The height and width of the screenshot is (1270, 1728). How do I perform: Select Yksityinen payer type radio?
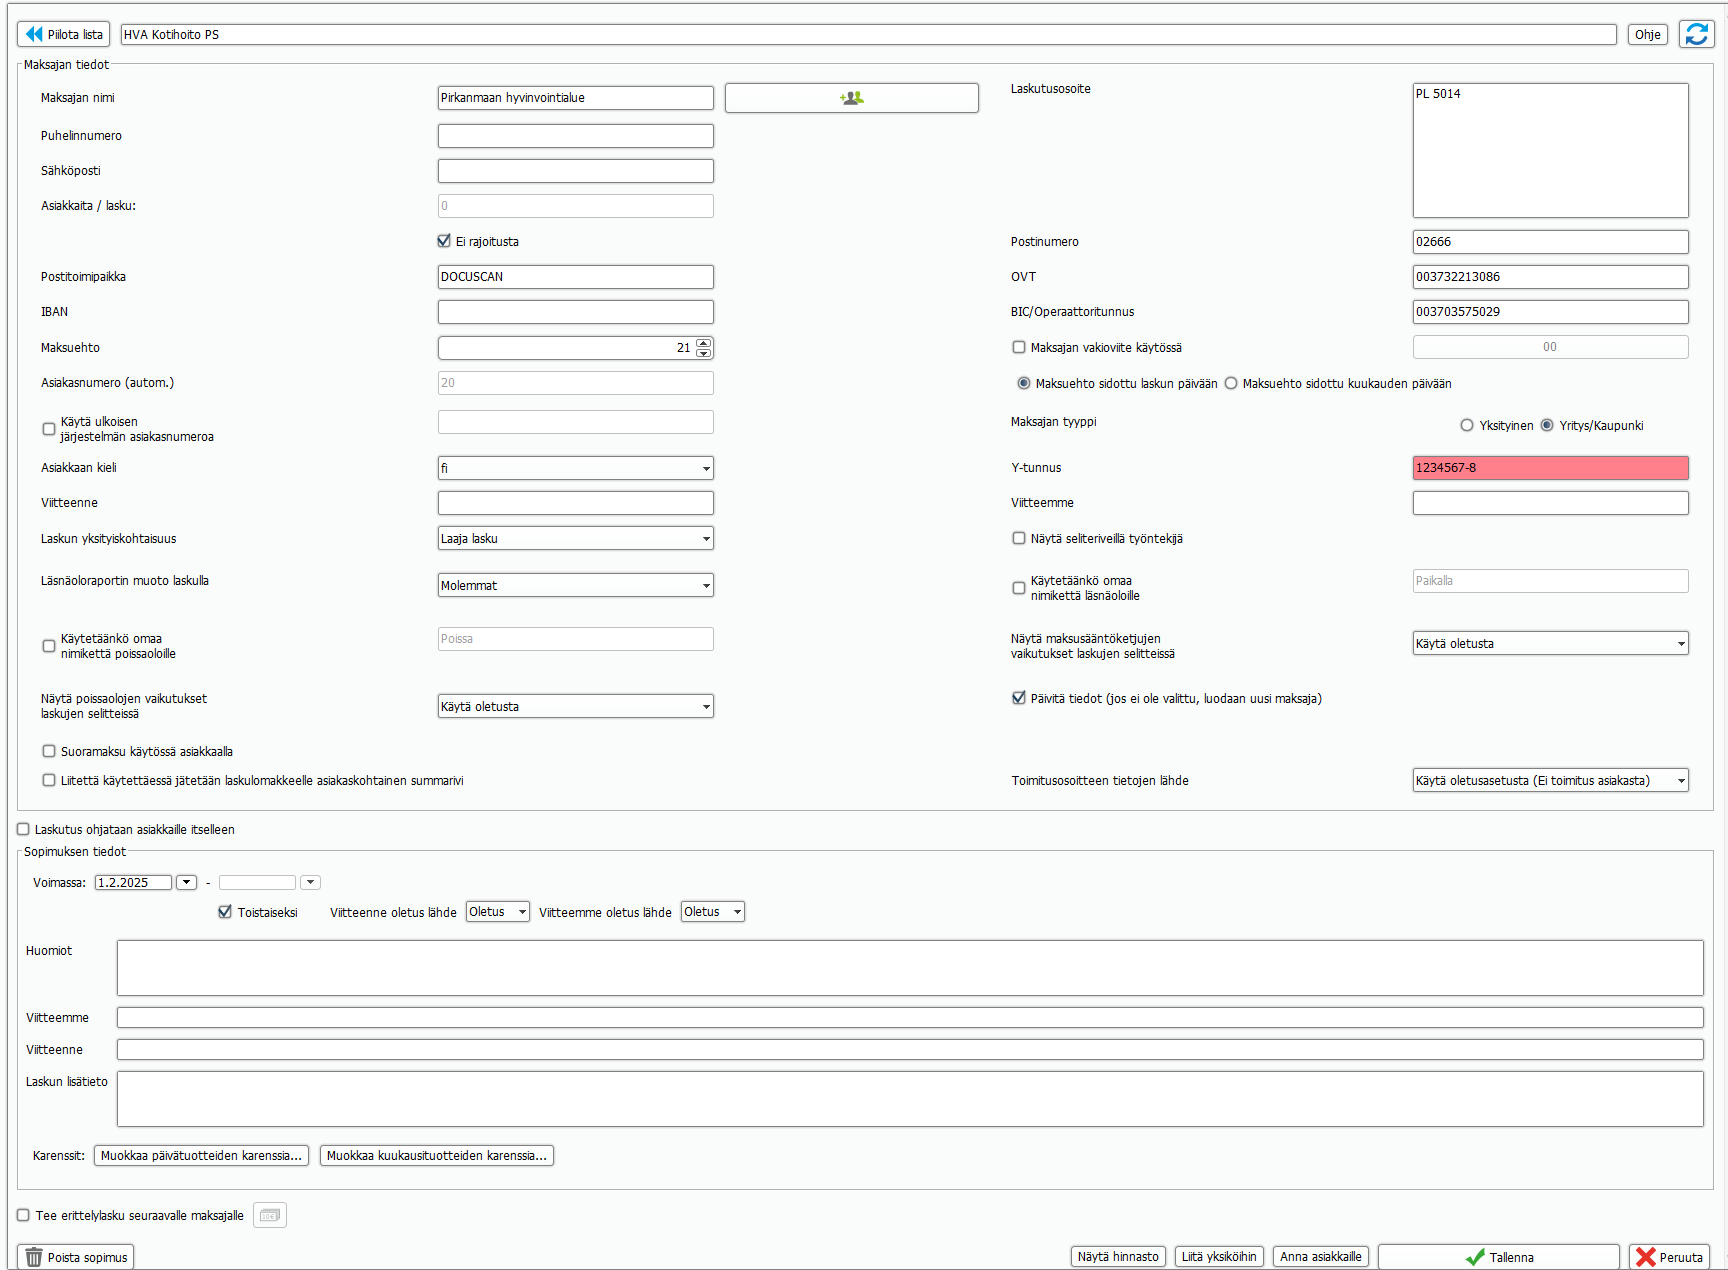coord(1467,425)
